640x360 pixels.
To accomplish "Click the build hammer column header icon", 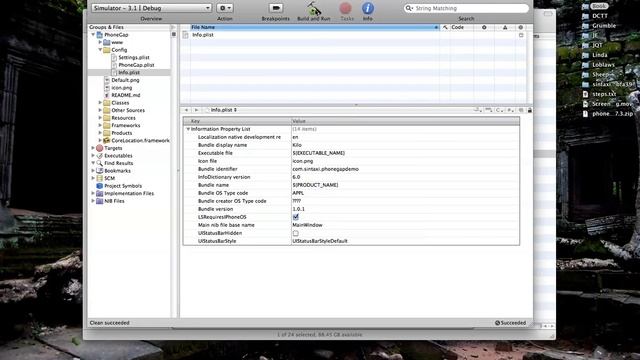I will [x=445, y=27].
